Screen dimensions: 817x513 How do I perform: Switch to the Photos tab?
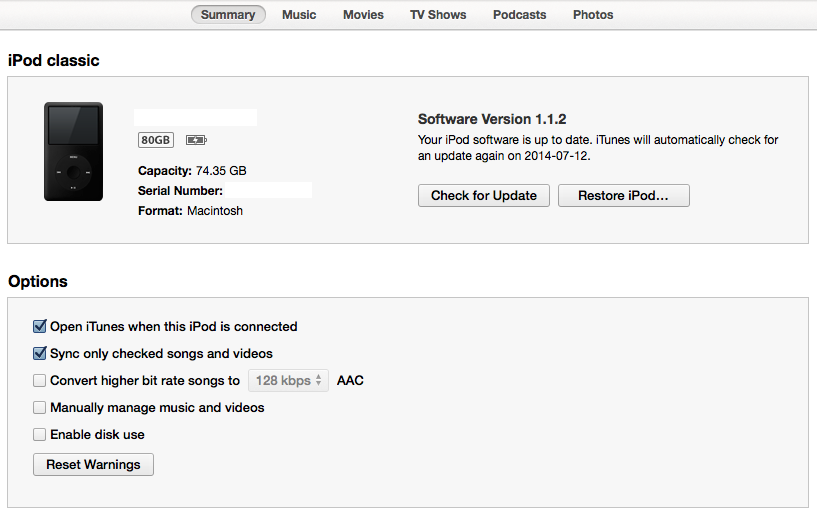(593, 15)
